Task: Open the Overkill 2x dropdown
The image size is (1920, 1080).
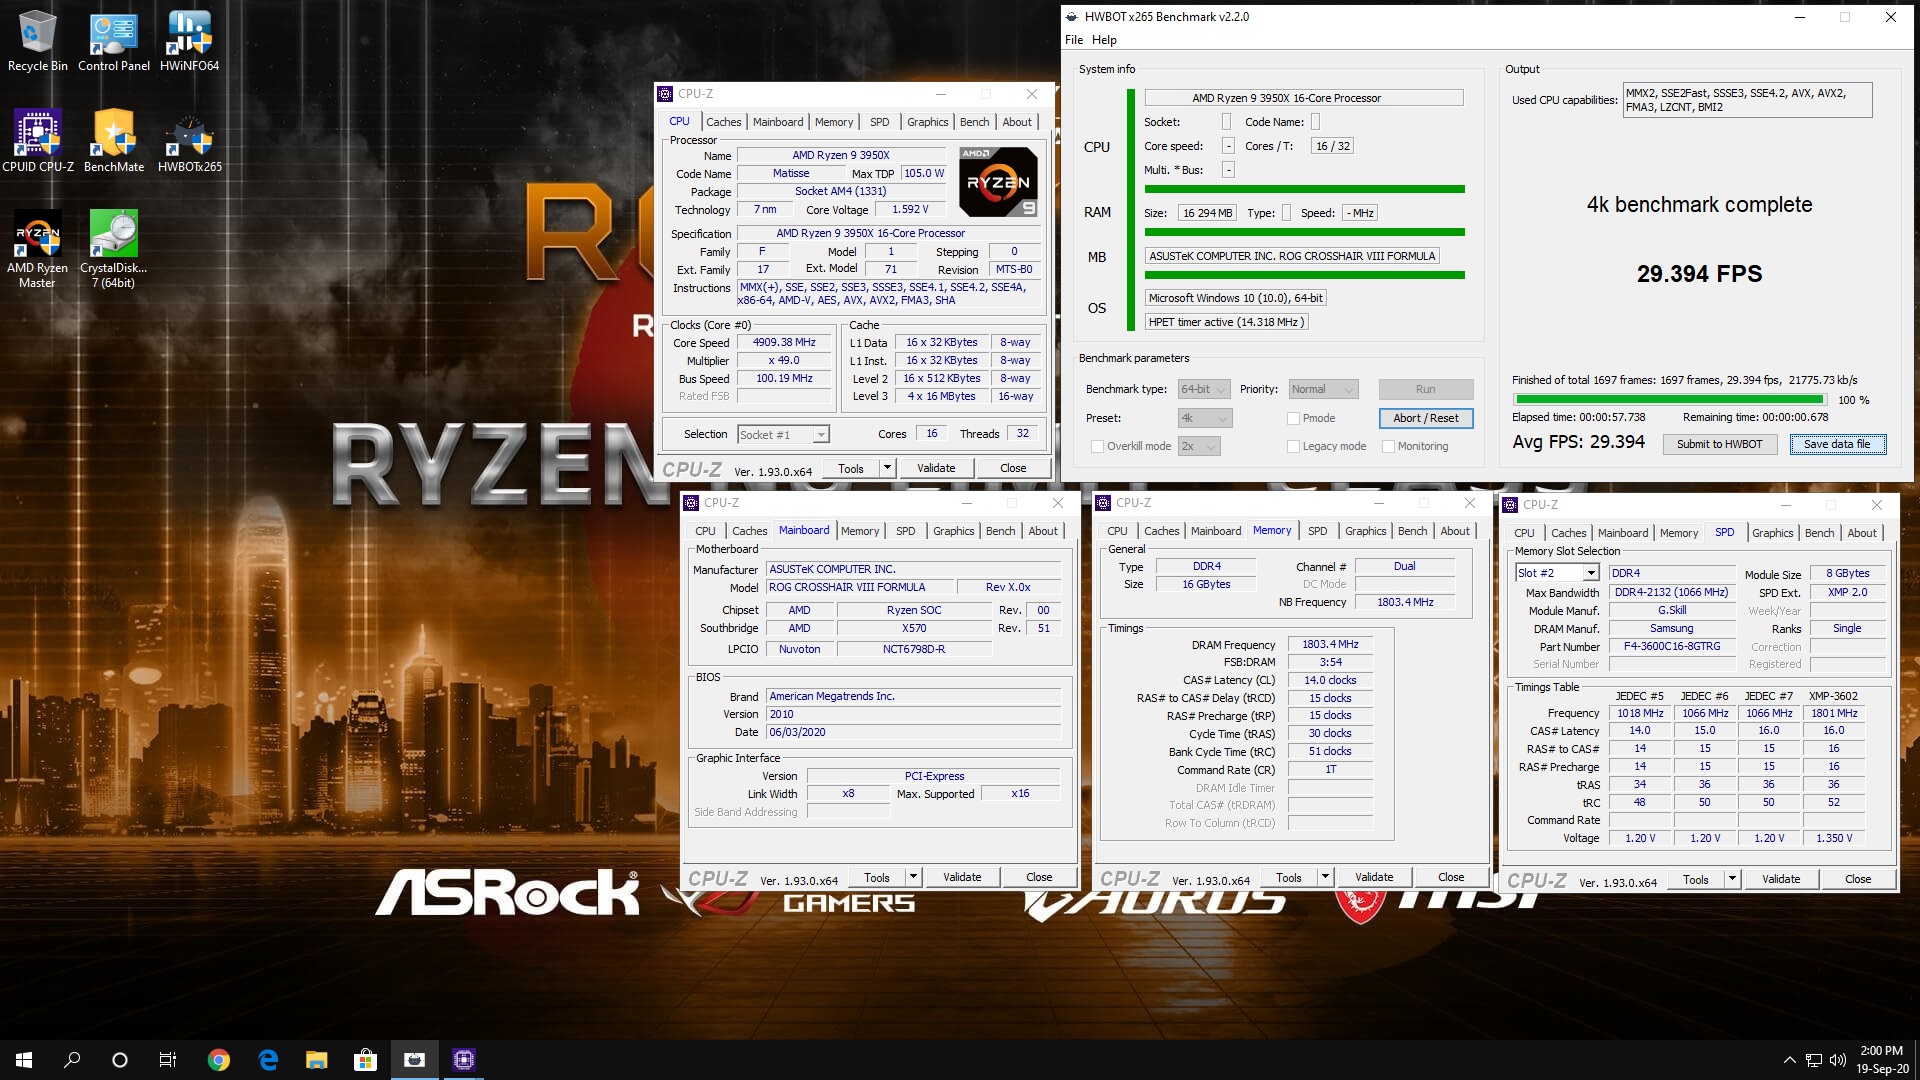Action: pos(1198,446)
